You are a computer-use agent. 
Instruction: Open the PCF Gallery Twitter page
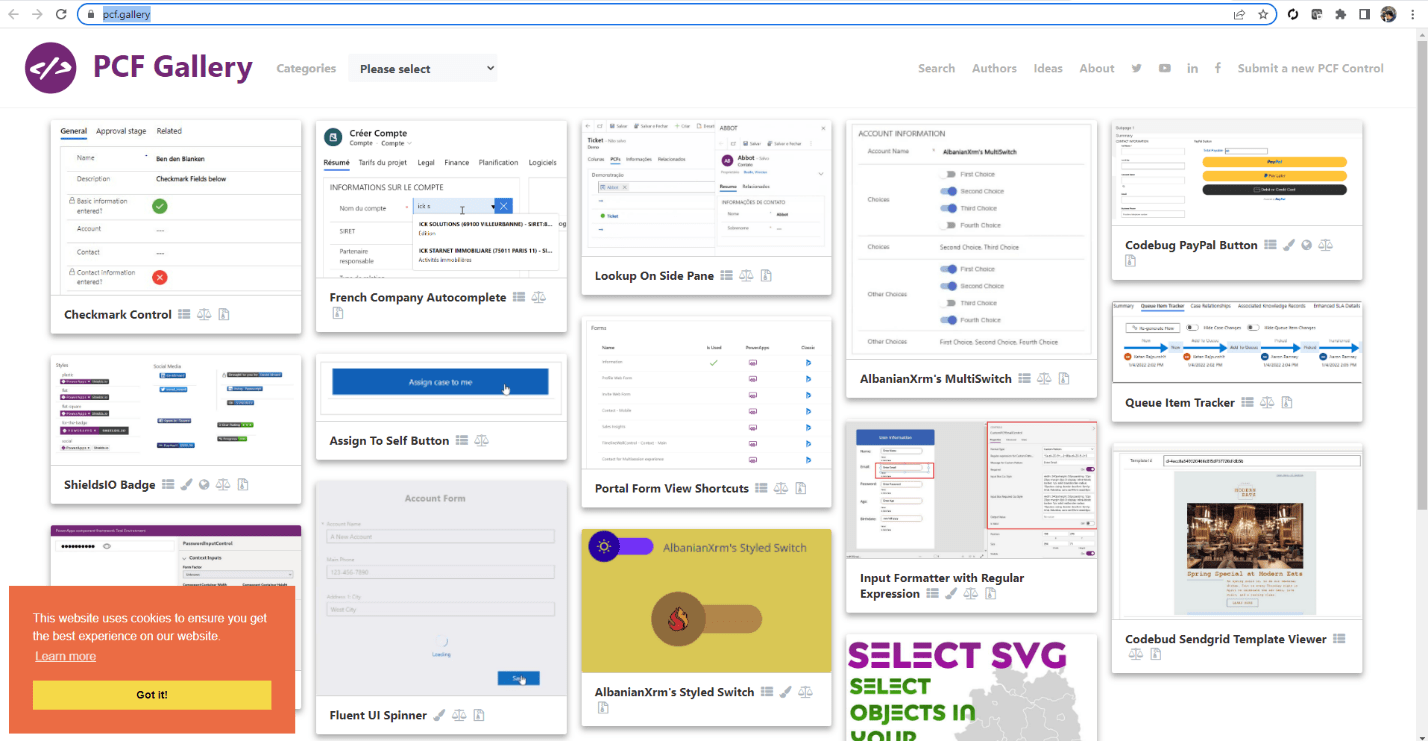point(1136,68)
